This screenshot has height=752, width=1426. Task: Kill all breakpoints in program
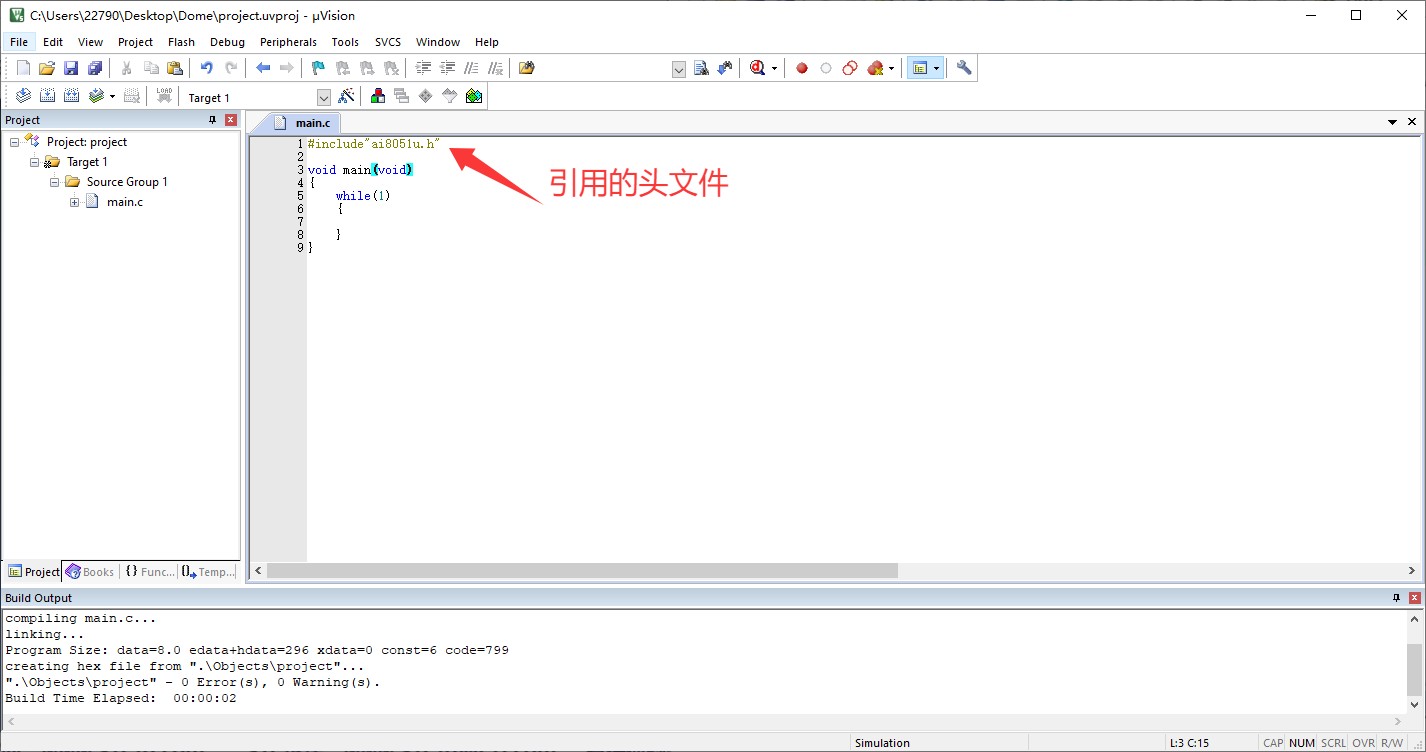click(874, 67)
